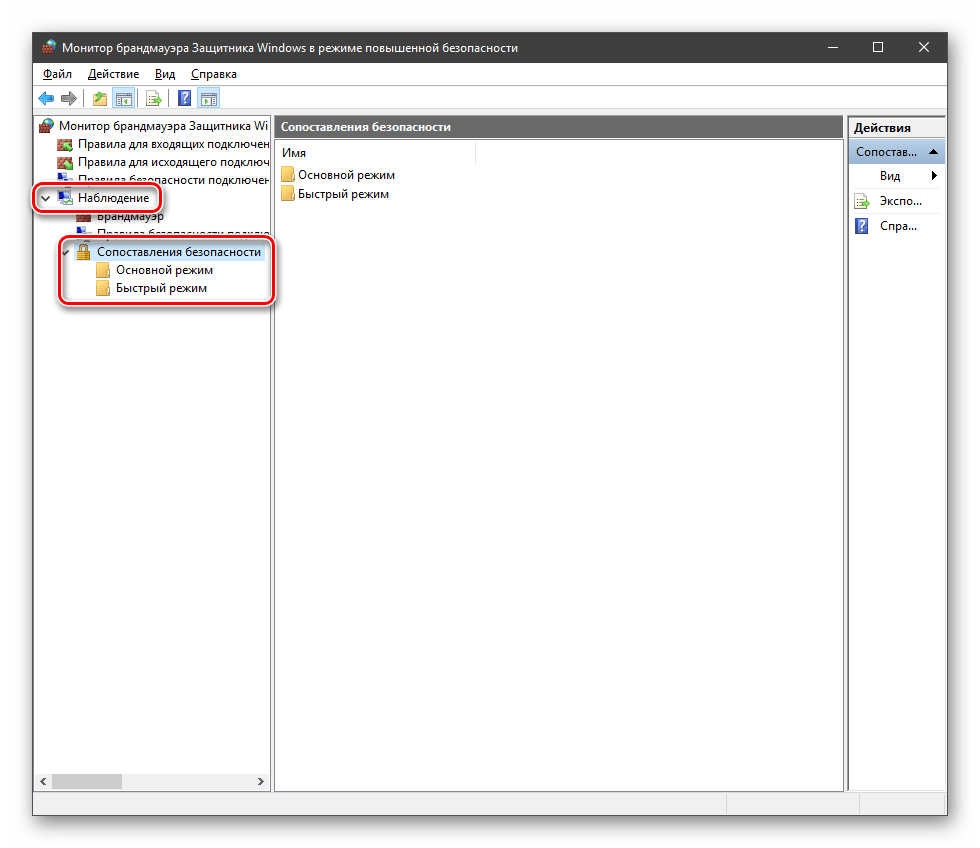This screenshot has height=848, width=980.
Task: Click the Имя column header
Action: 375,153
